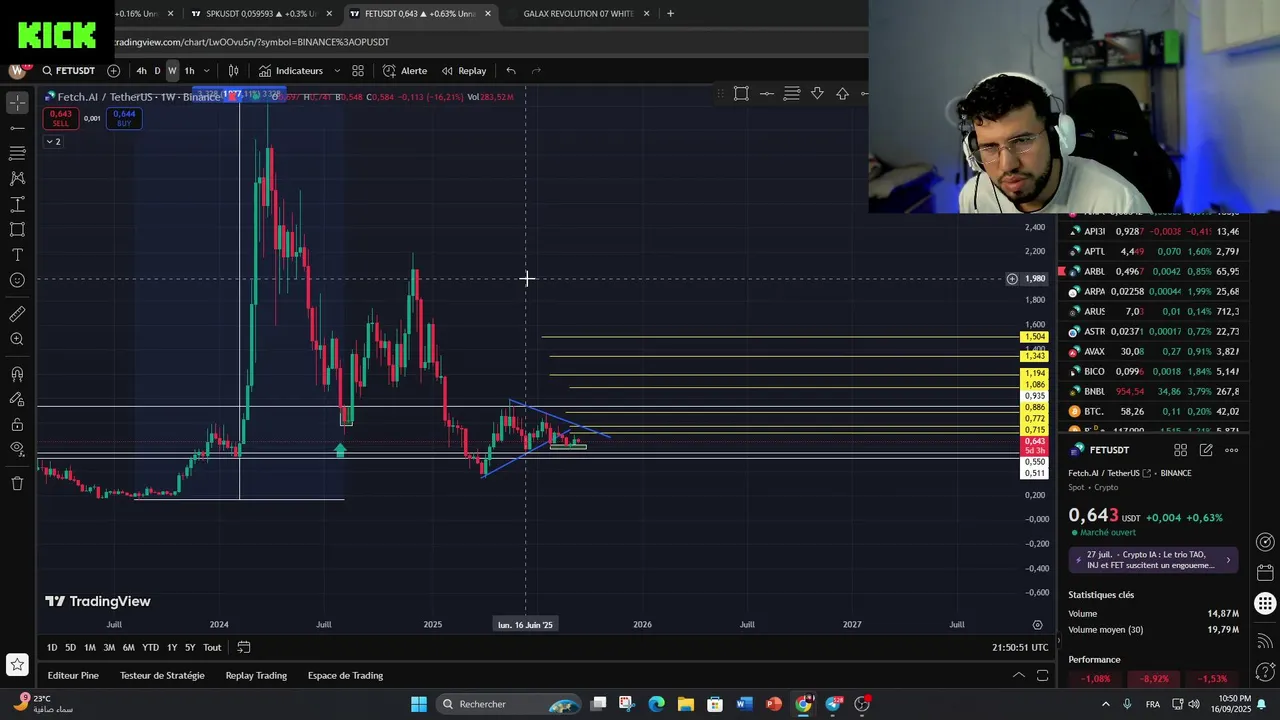Select the W weekly timeframe
The width and height of the screenshot is (1280, 720).
pyautogui.click(x=172, y=71)
